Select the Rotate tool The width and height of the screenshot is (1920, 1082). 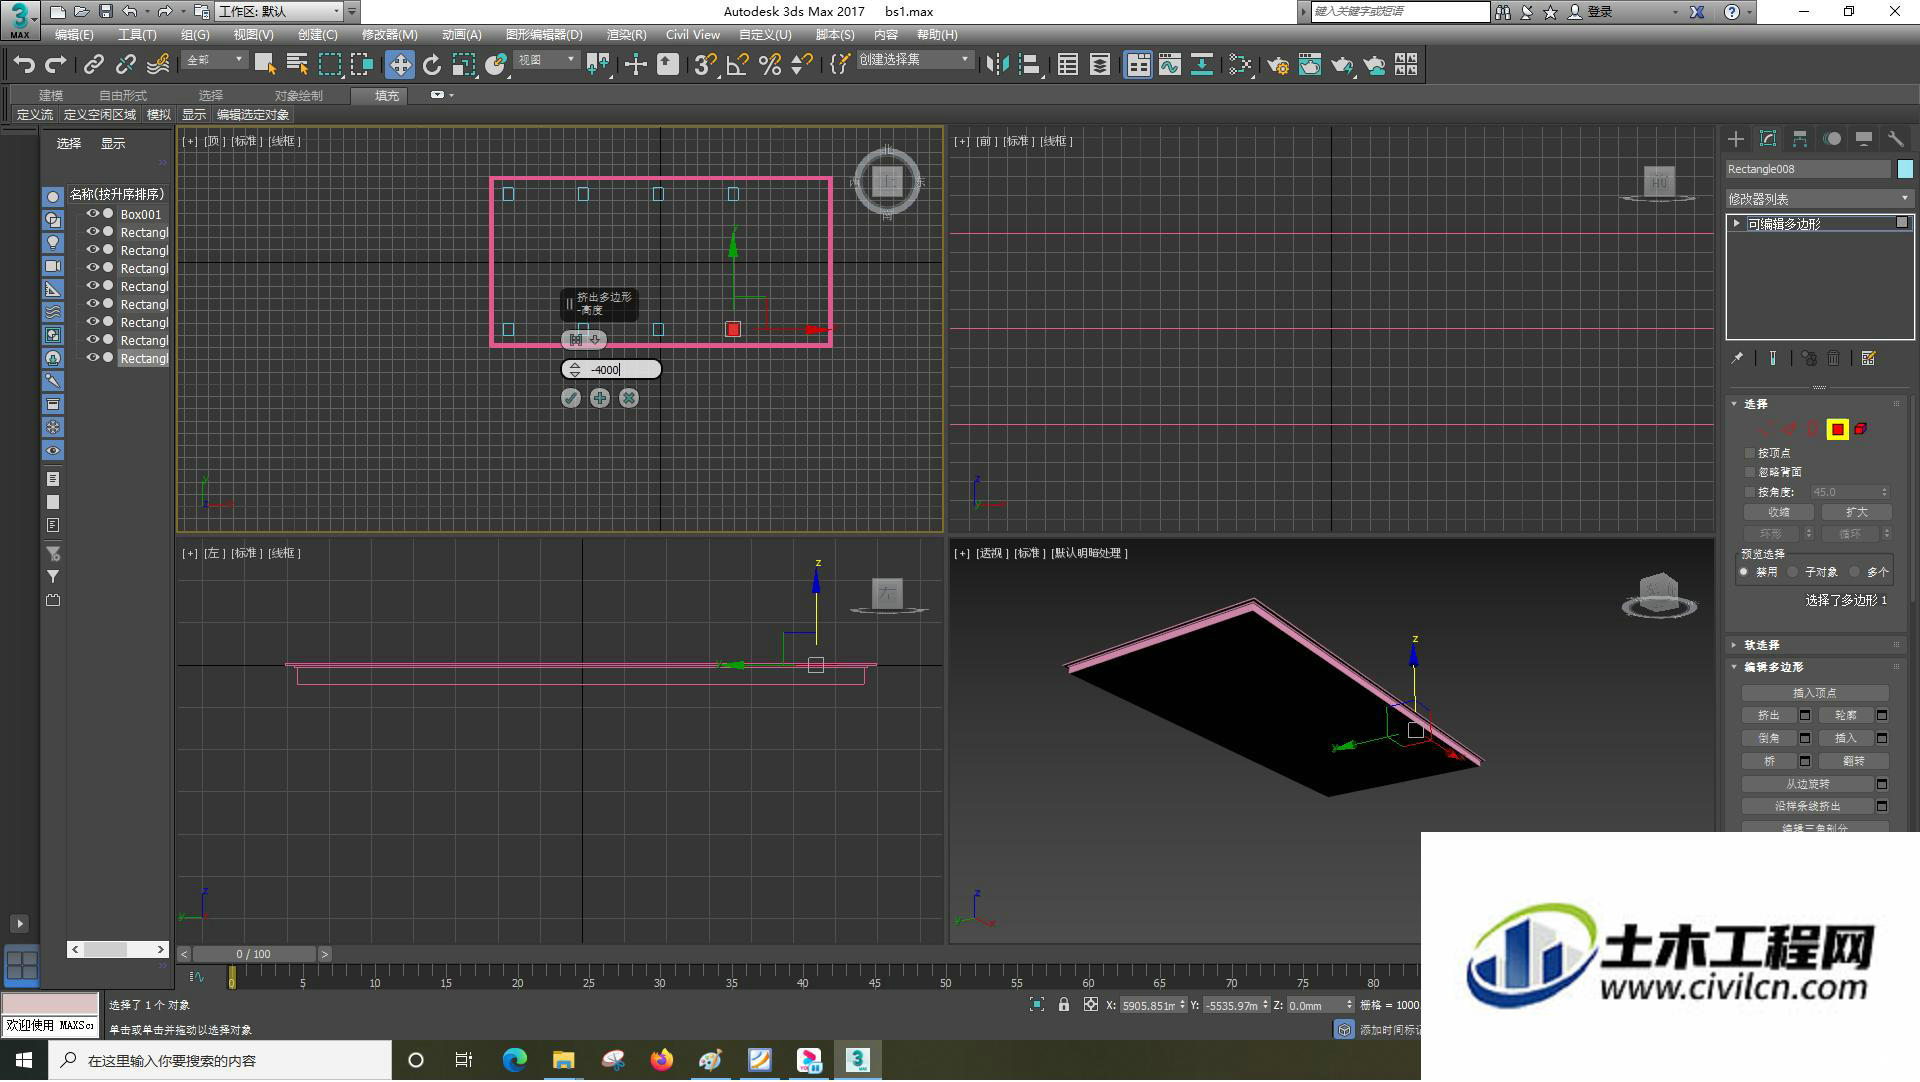[x=432, y=65]
